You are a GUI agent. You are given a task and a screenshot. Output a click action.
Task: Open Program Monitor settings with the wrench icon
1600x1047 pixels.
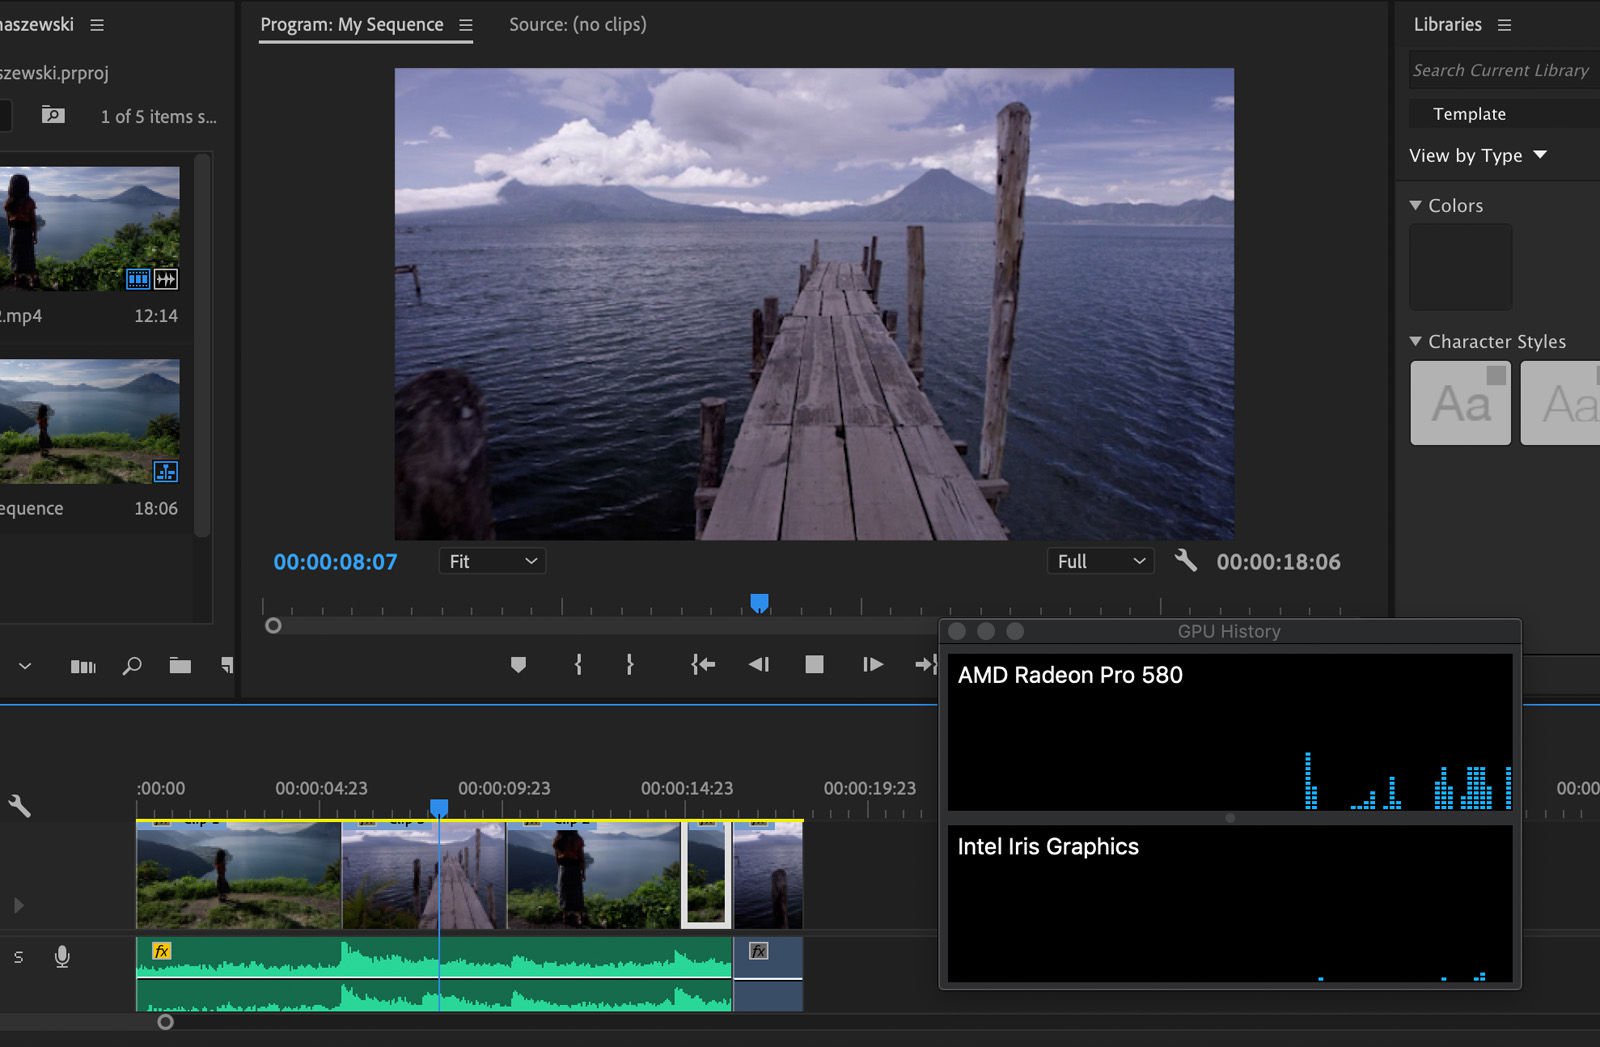click(x=1186, y=561)
